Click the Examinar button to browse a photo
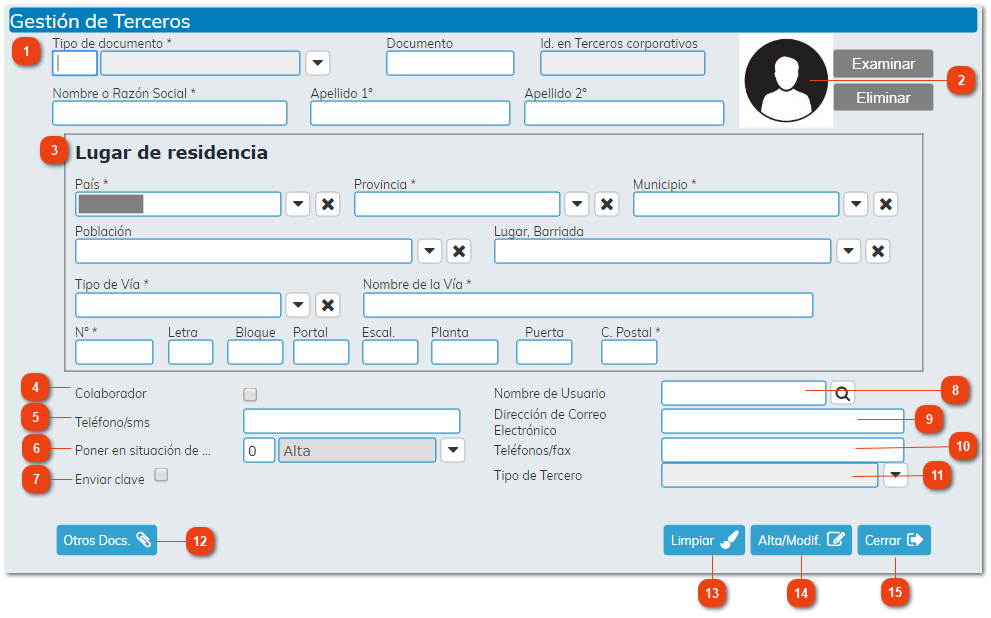The width and height of the screenshot is (991, 618). click(881, 63)
